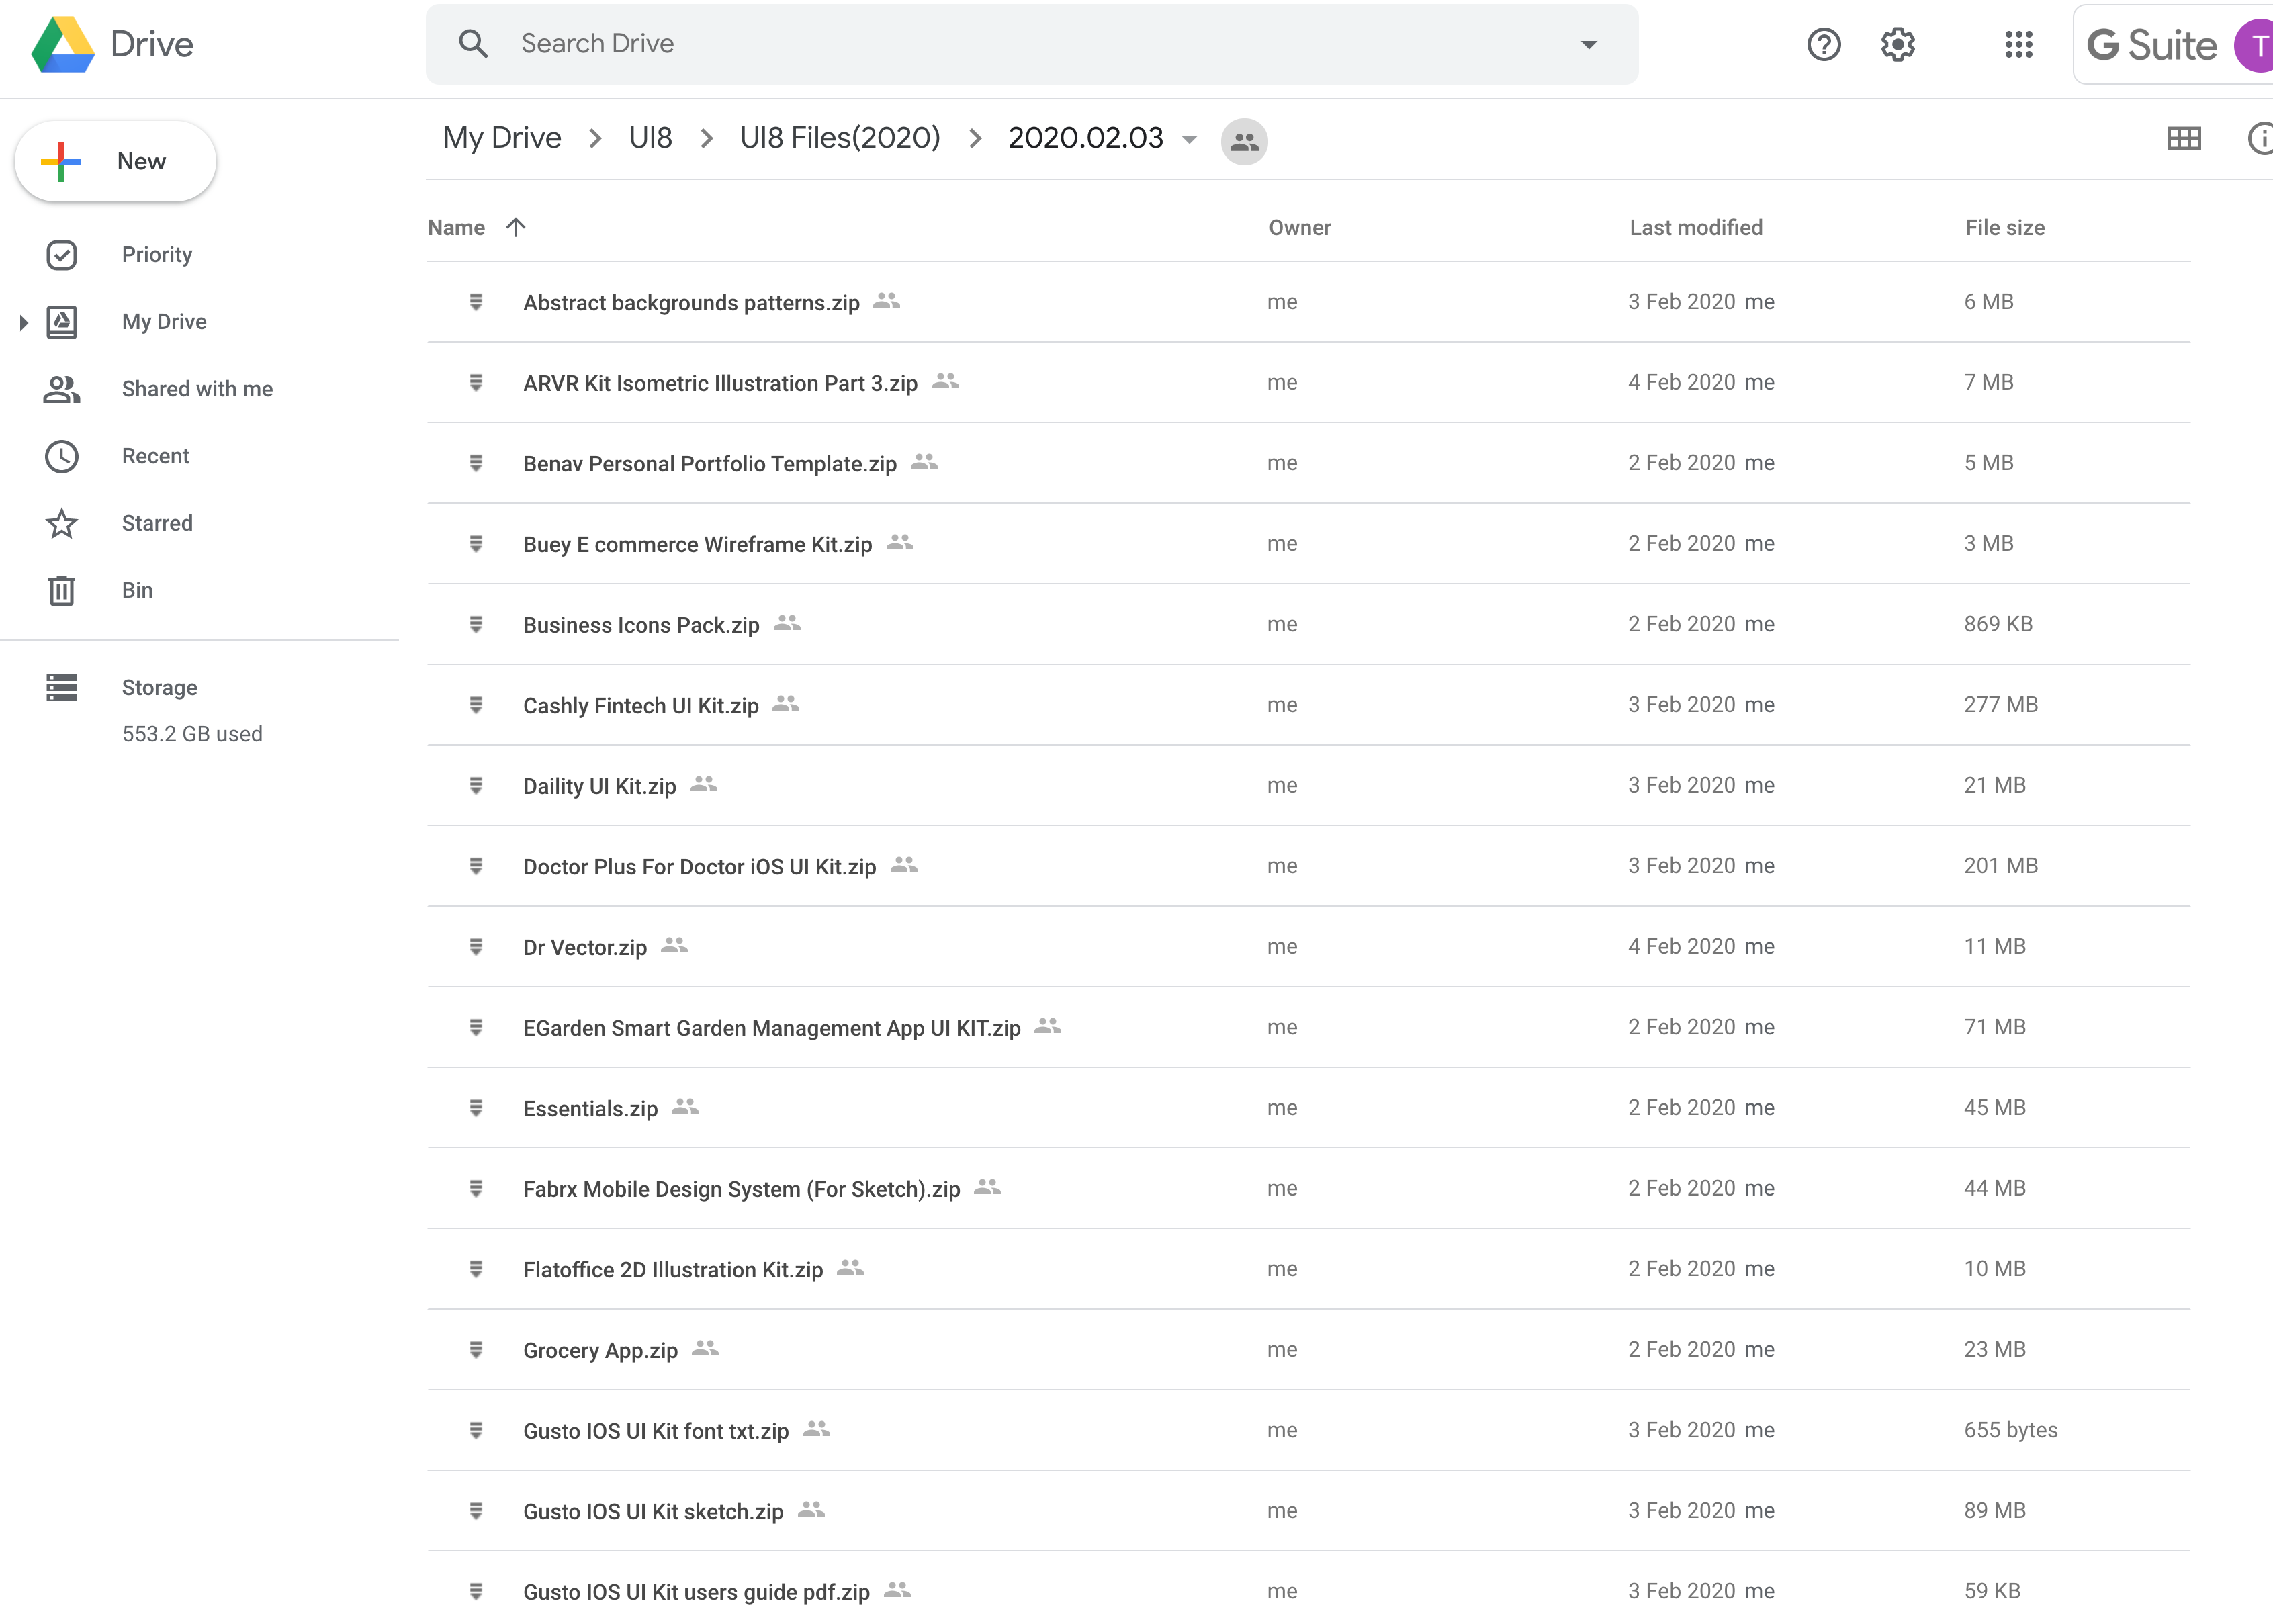Click the shared folder people icon
Screen dimensions: 2273x1624
(x=1244, y=141)
